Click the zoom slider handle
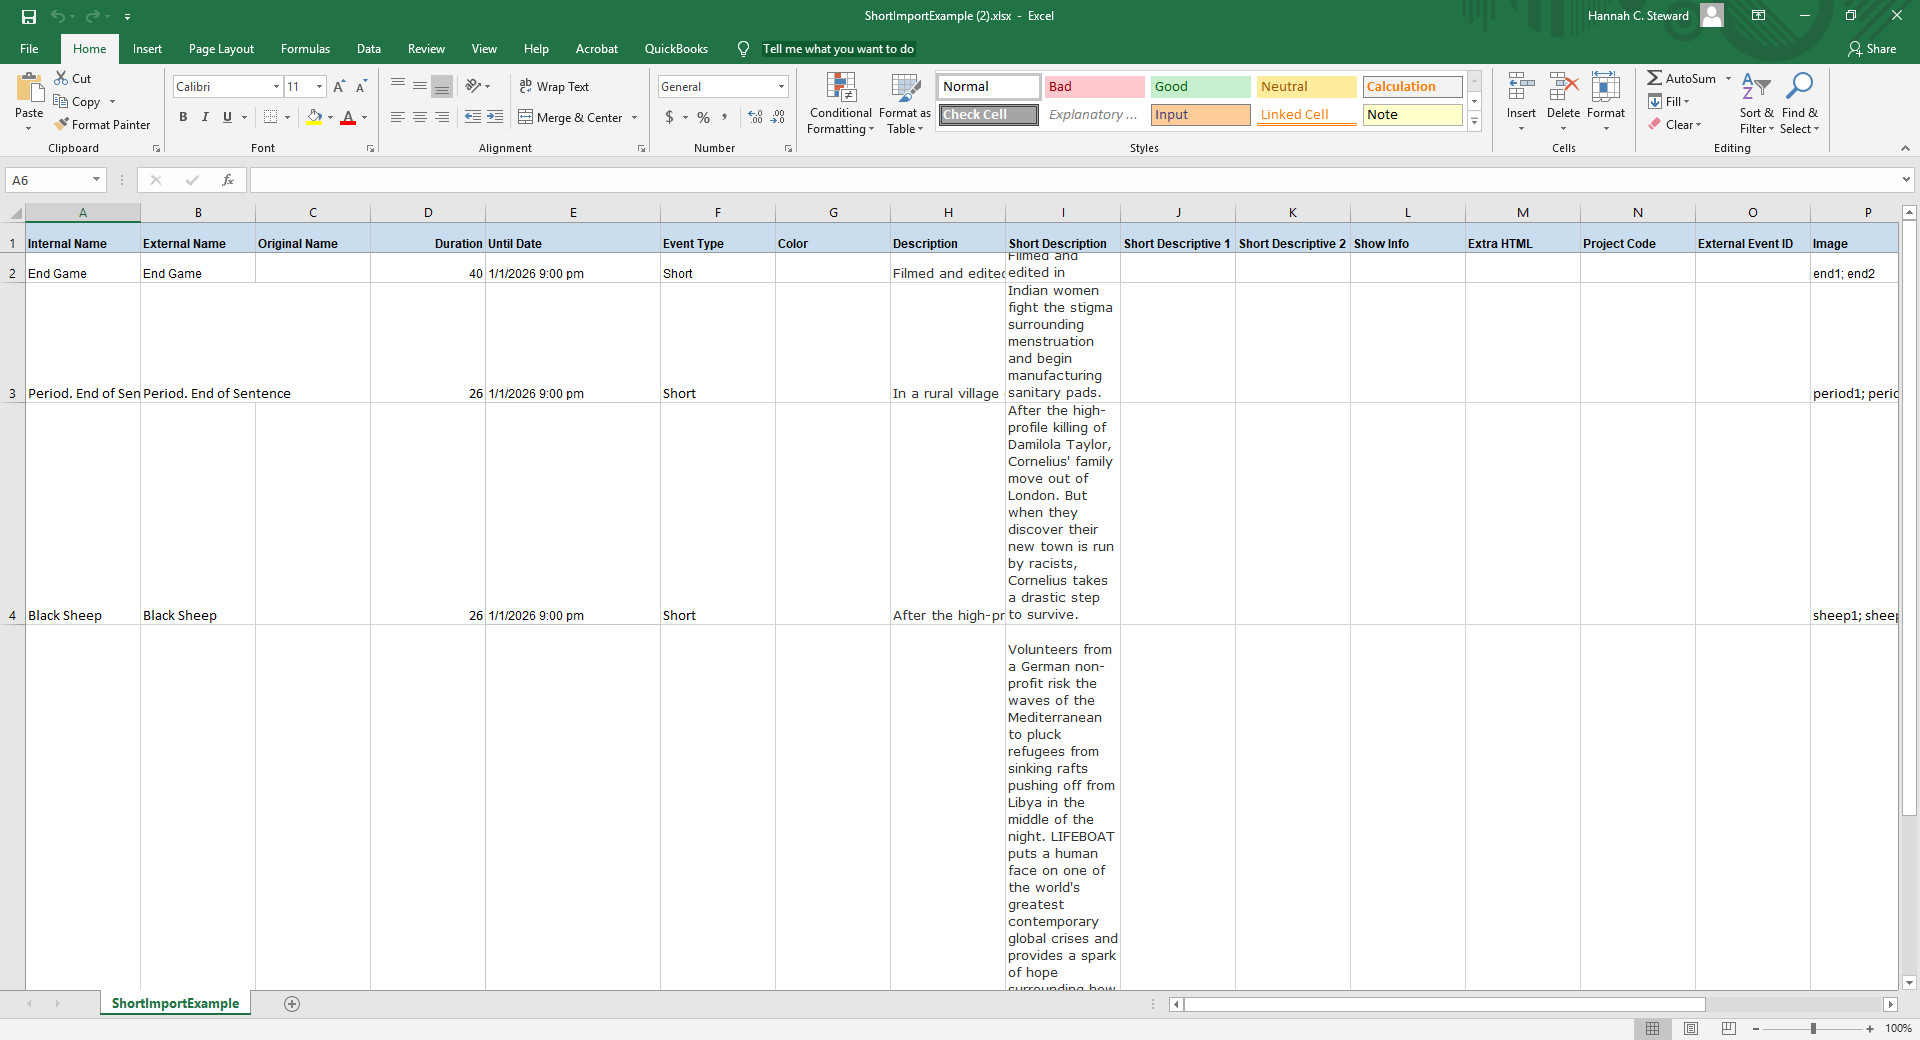 pyautogui.click(x=1813, y=1028)
